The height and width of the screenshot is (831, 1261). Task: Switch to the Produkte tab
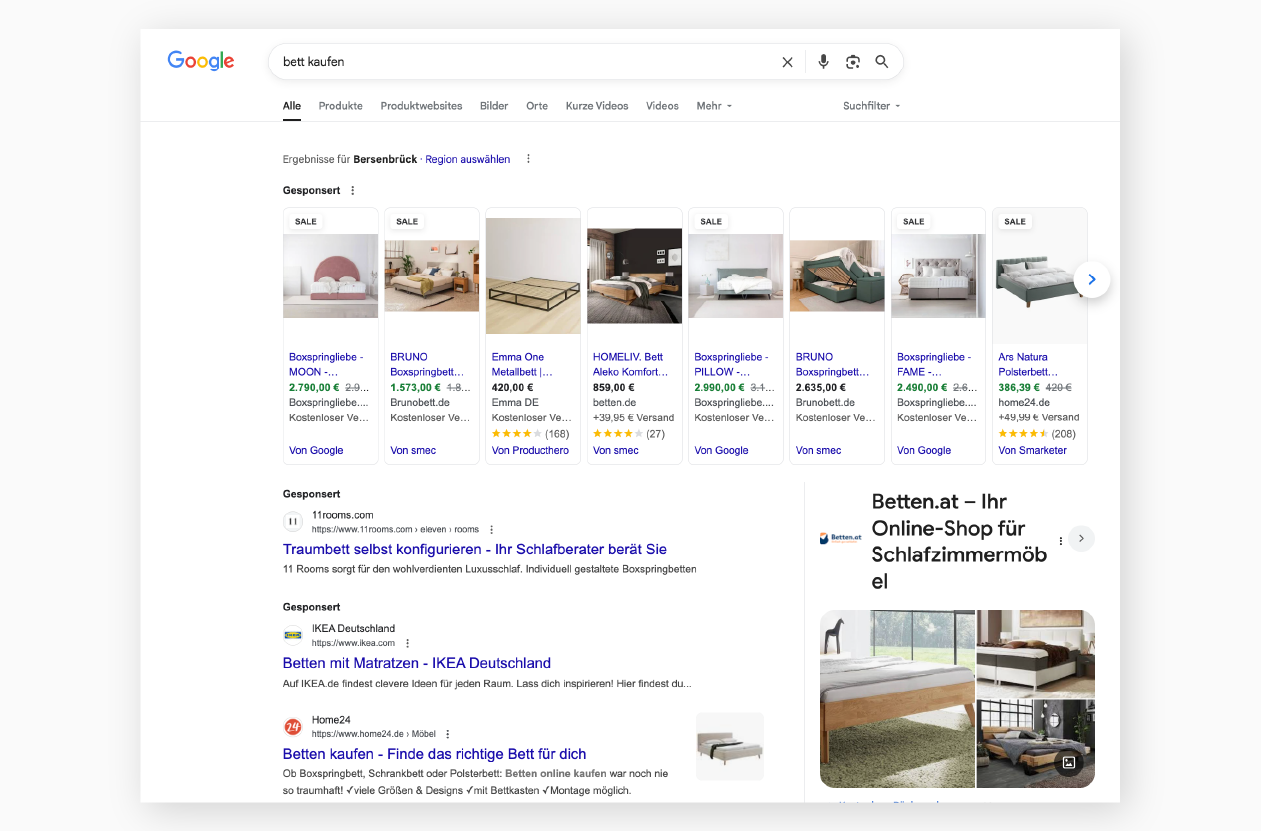click(x=340, y=106)
